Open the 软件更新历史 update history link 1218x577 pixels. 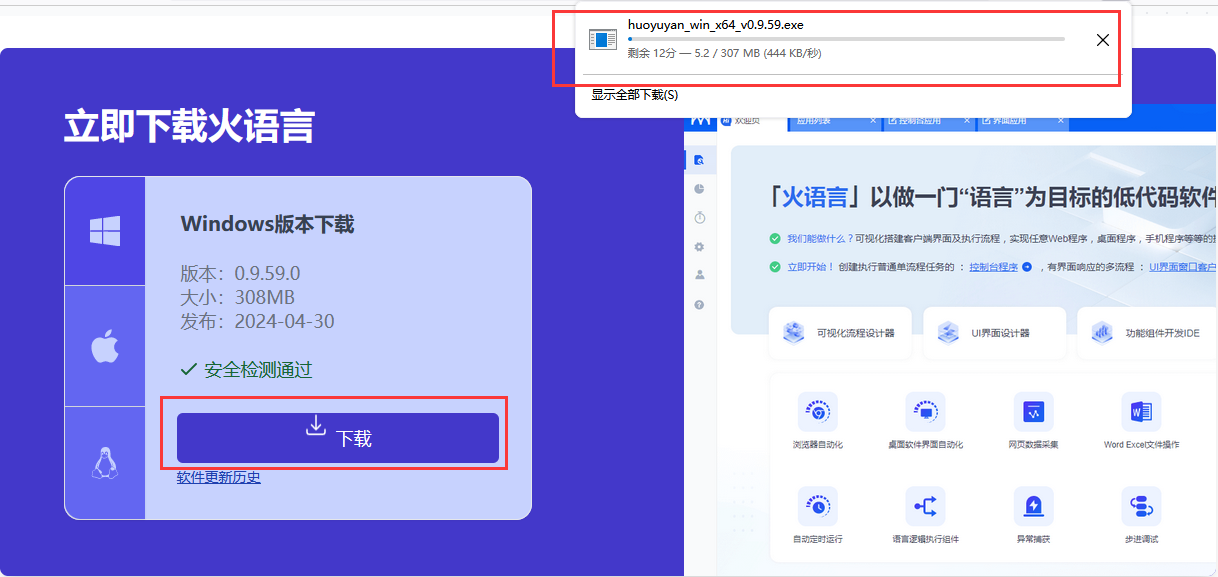pos(218,476)
